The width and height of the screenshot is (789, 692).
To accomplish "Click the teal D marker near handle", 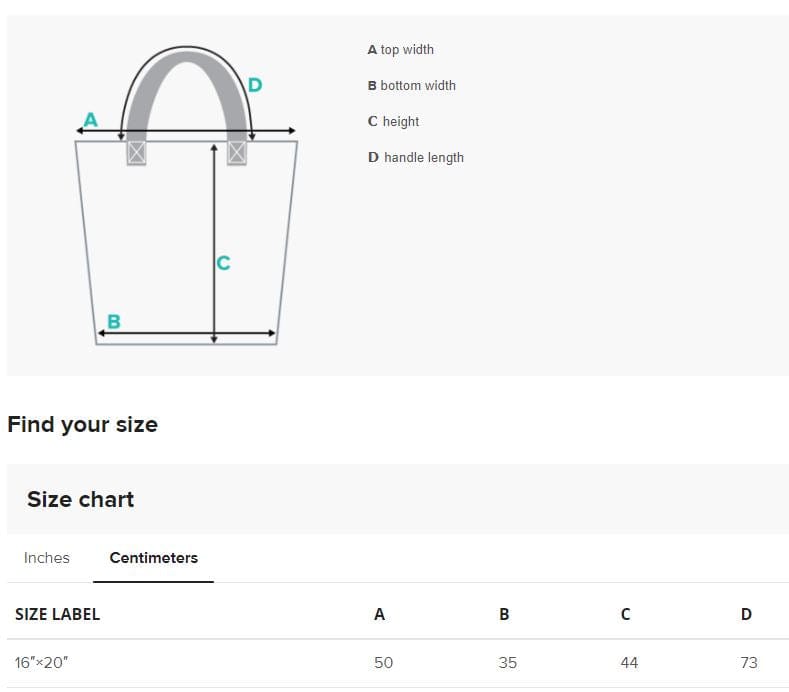I will pos(255,85).
